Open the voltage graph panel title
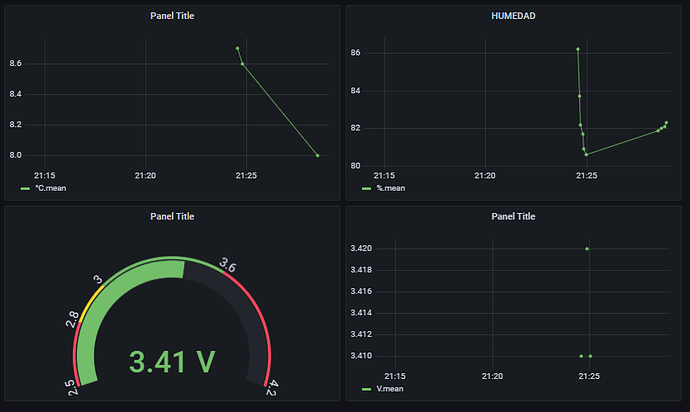 pyautogui.click(x=513, y=217)
